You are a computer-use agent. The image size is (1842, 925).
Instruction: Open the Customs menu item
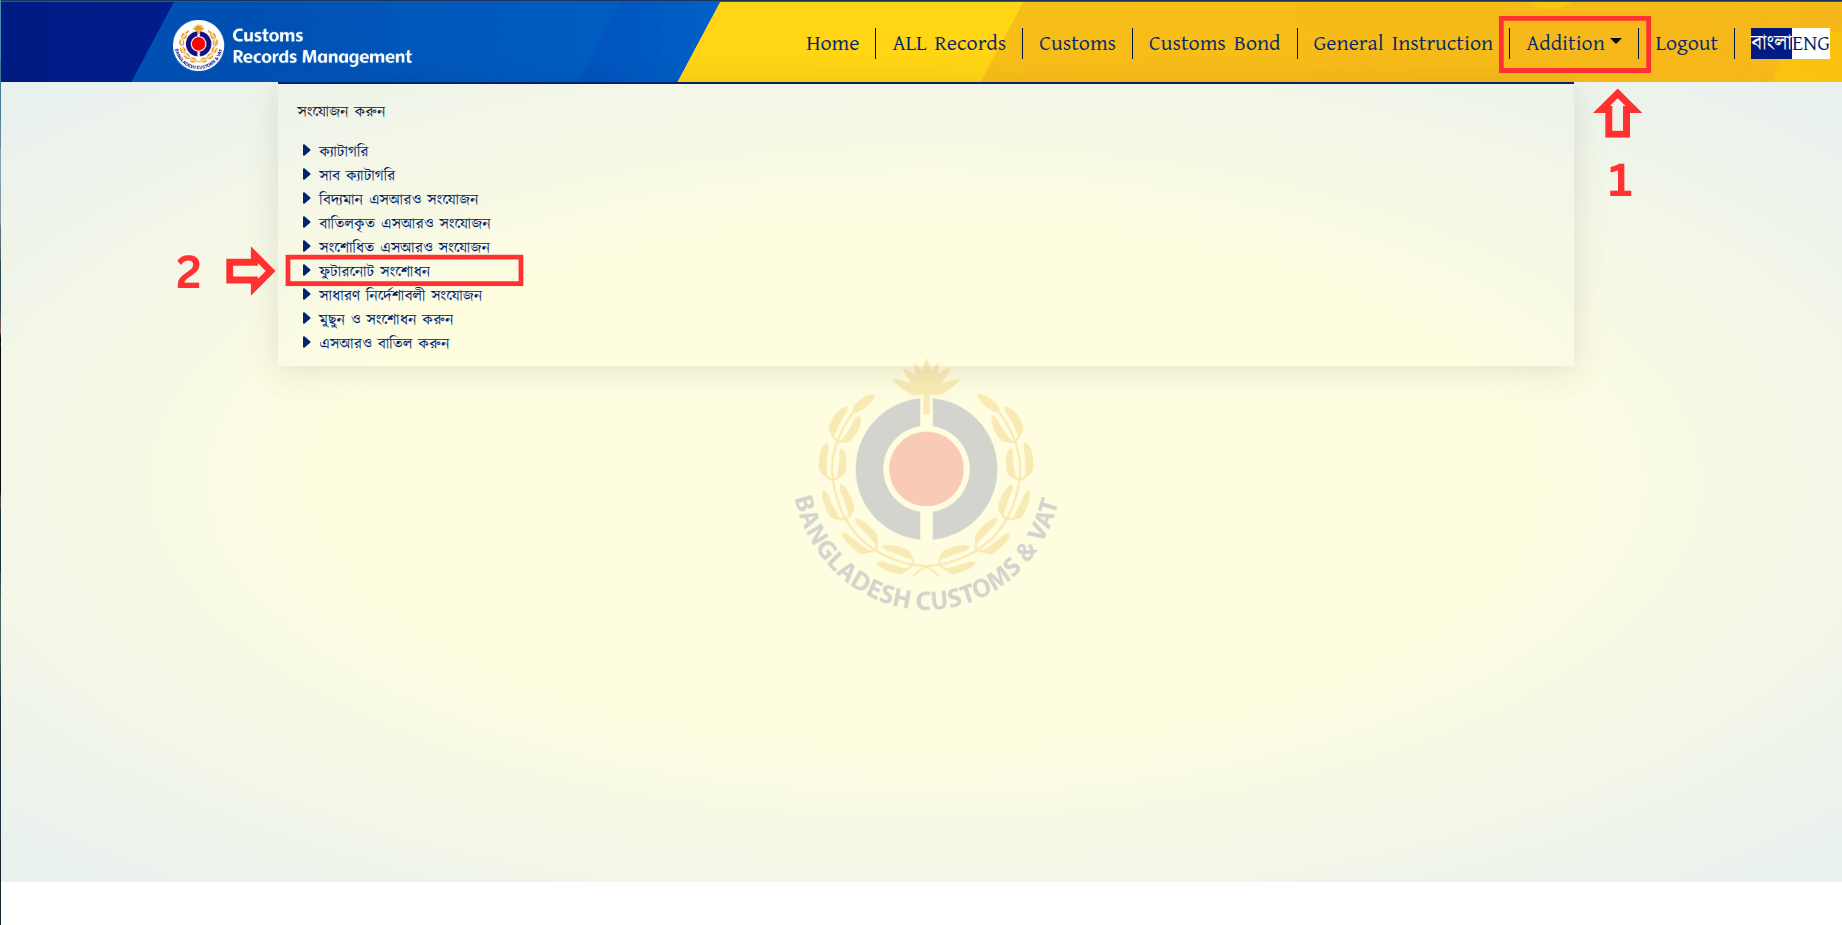pos(1077,43)
